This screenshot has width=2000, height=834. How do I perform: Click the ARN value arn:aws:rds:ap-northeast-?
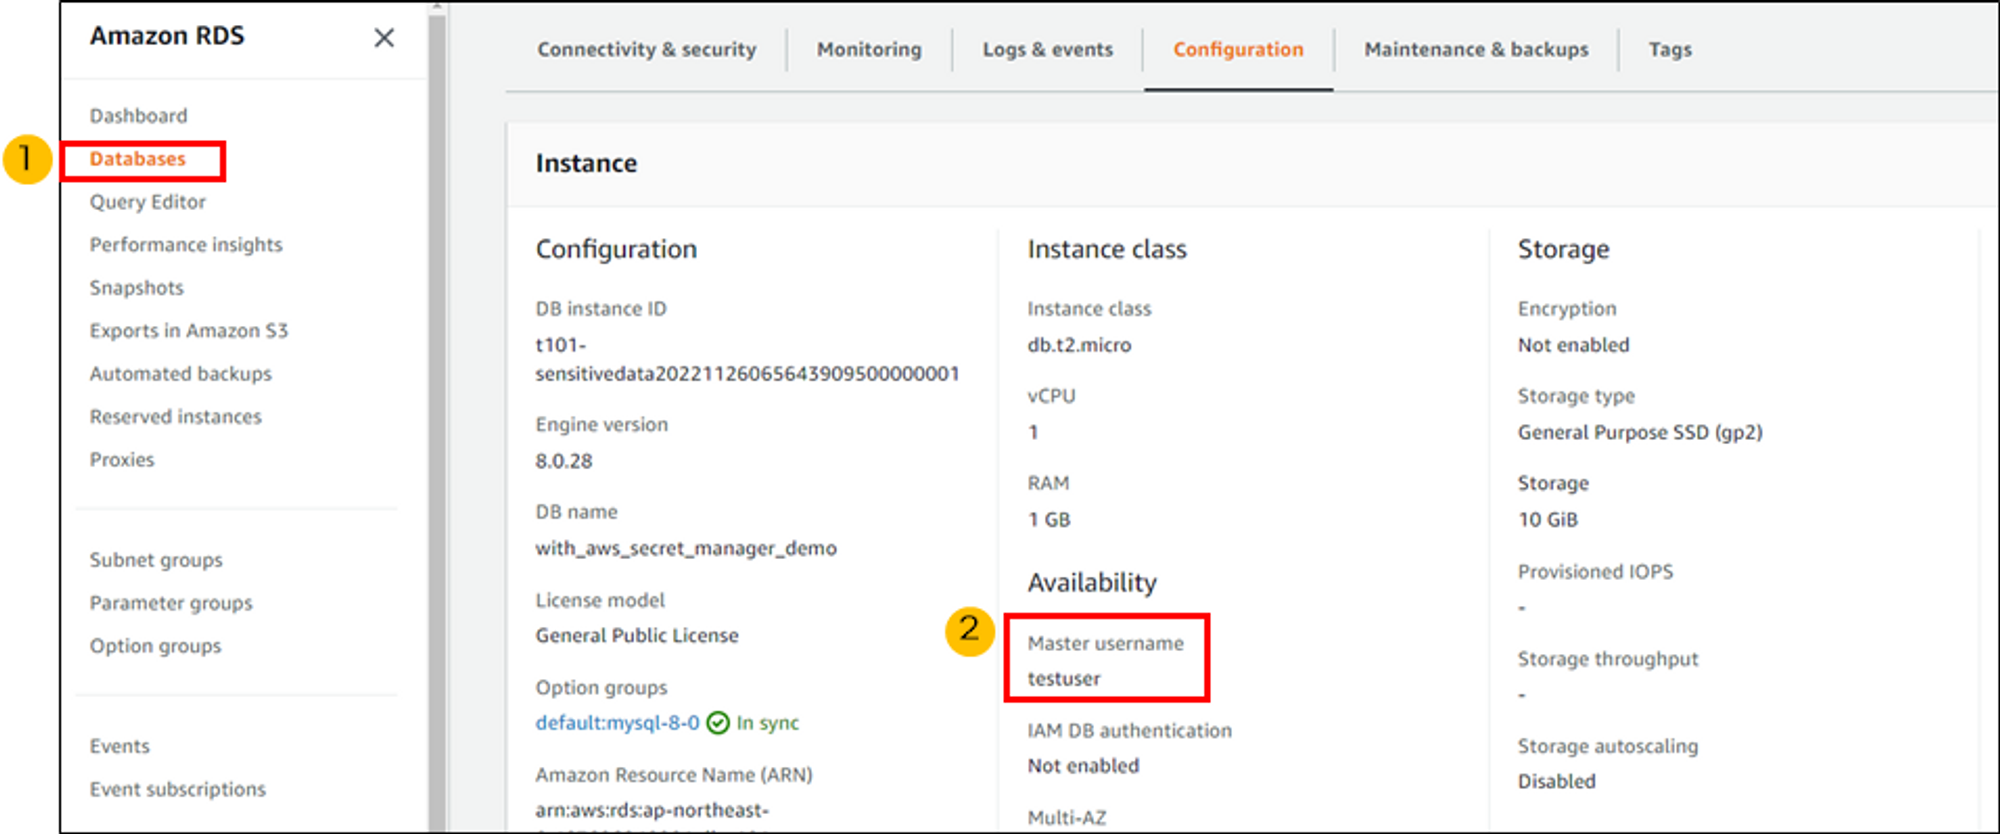click(652, 810)
